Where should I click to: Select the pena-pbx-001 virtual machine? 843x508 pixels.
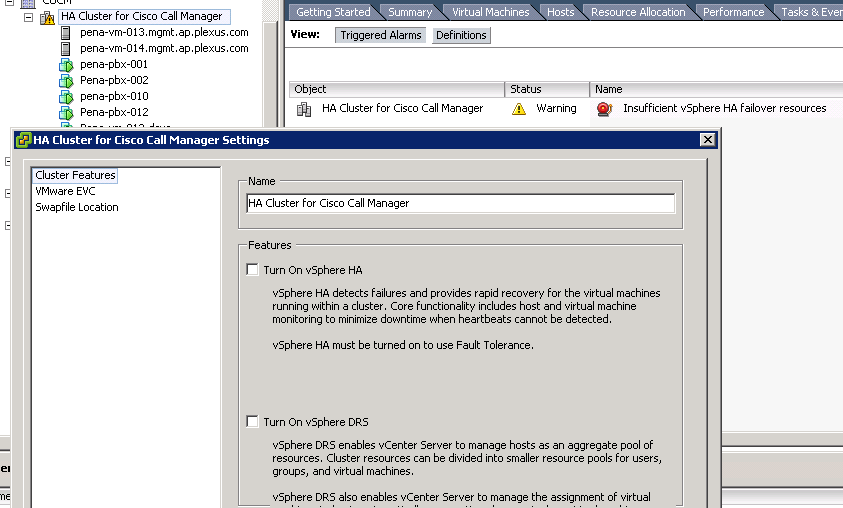point(114,65)
